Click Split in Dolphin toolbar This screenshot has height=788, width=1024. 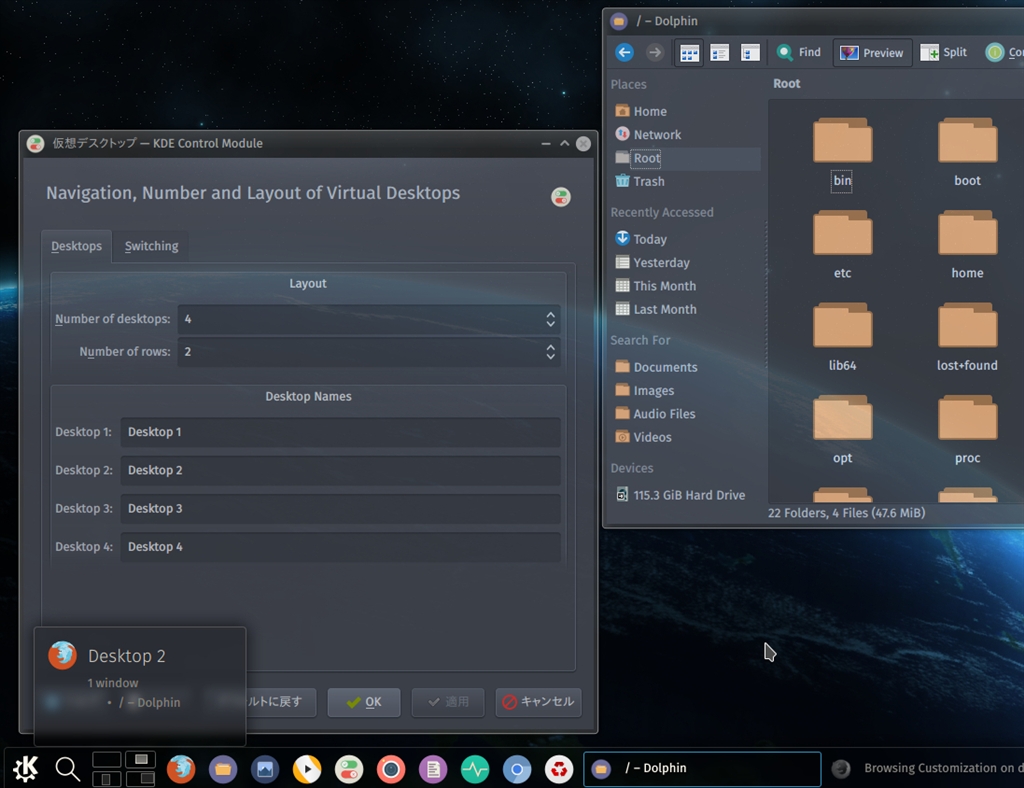tap(944, 52)
